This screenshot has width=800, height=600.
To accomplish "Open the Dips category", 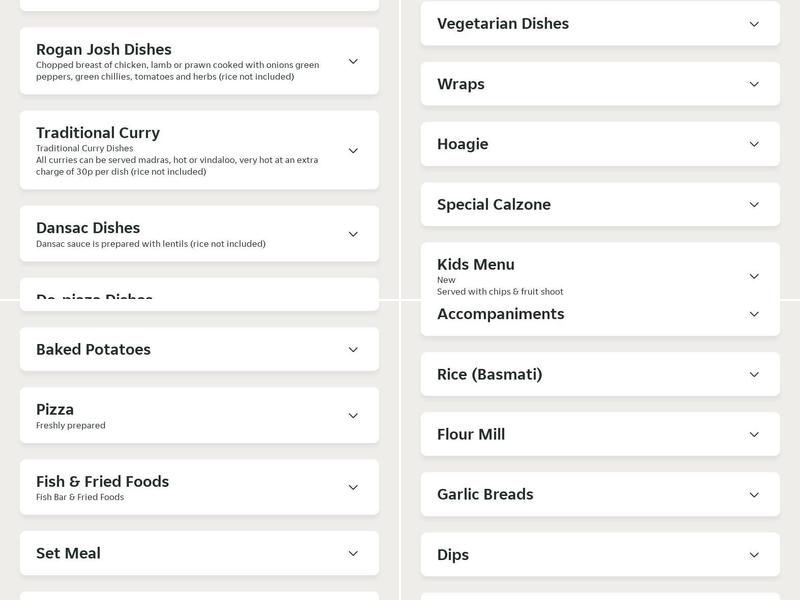I will click(598, 554).
